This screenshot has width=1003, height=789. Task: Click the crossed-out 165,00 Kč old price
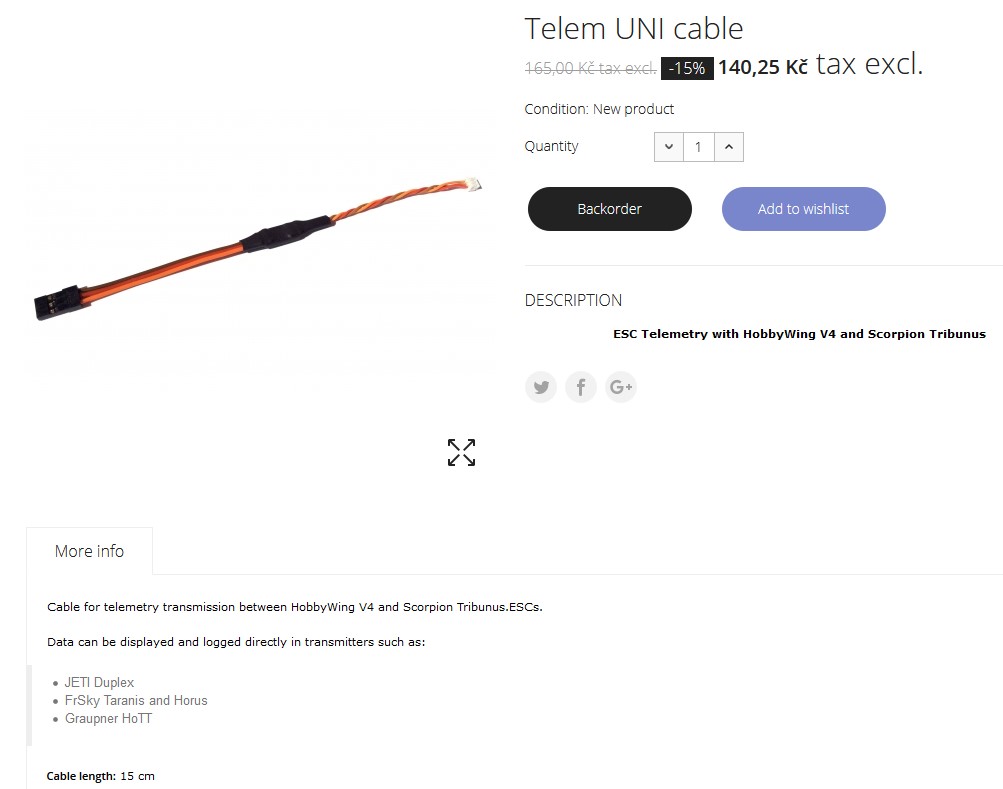(x=590, y=68)
